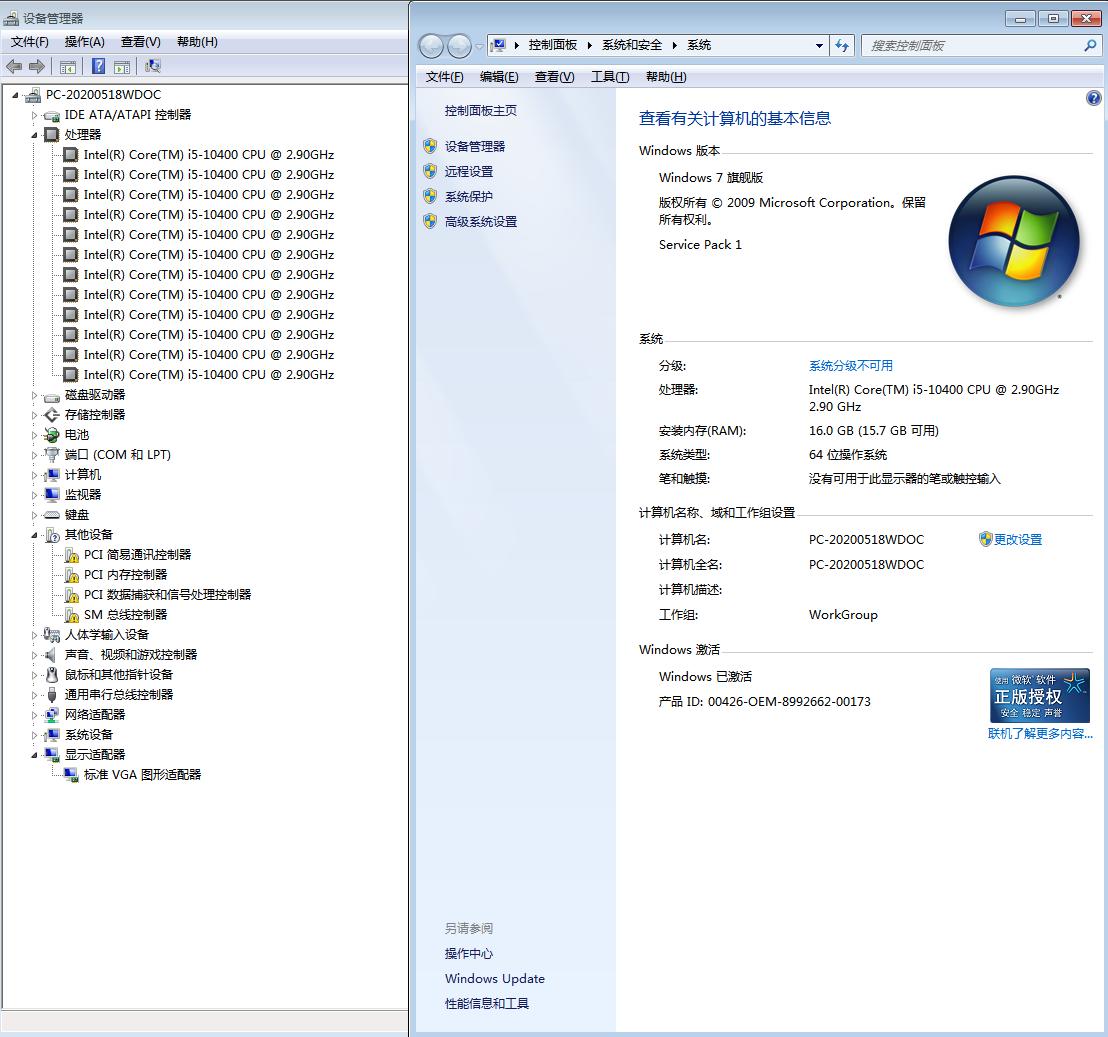Open Help via the blue question mark toolbar icon
Screen dimensions: 1108x1037
point(96,66)
